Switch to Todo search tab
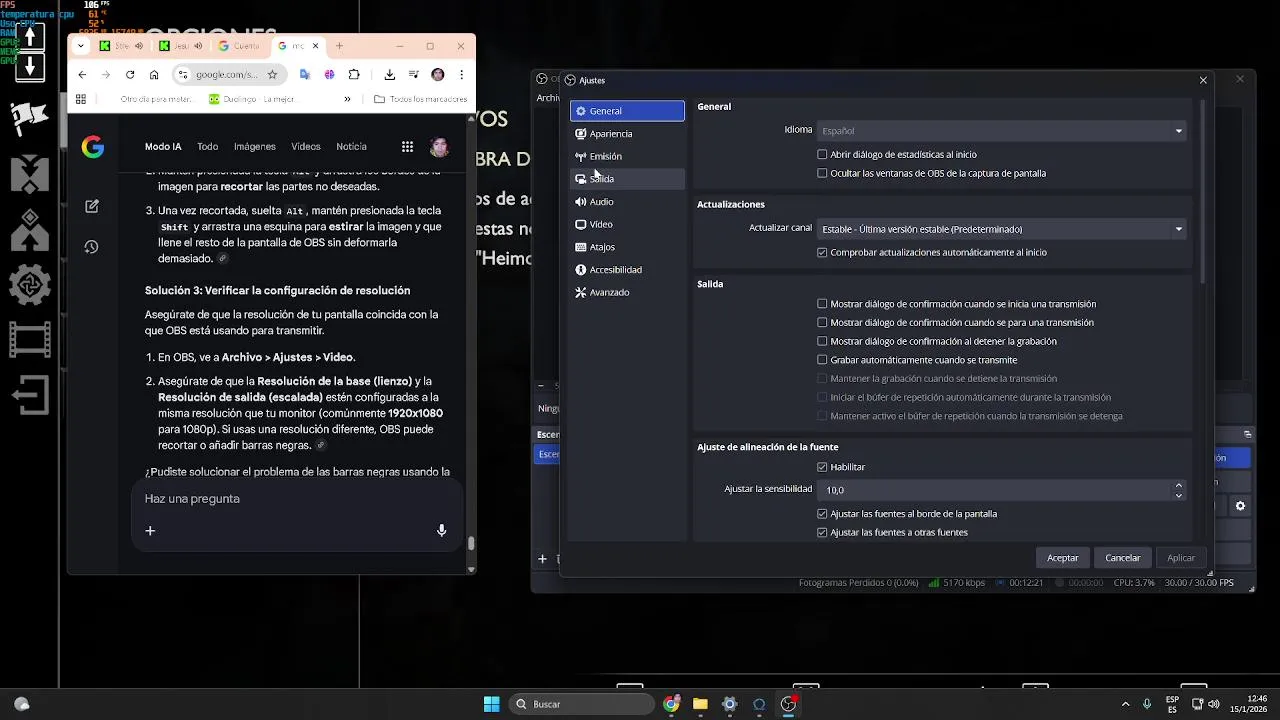This screenshot has width=1280, height=720. (207, 147)
